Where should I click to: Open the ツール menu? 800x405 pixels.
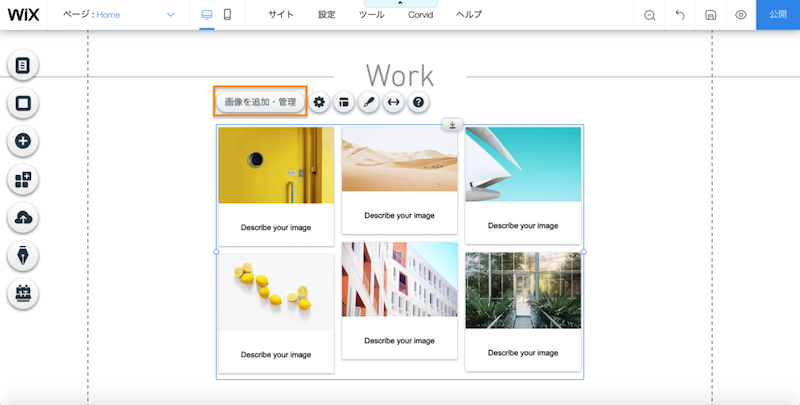pyautogui.click(x=371, y=15)
